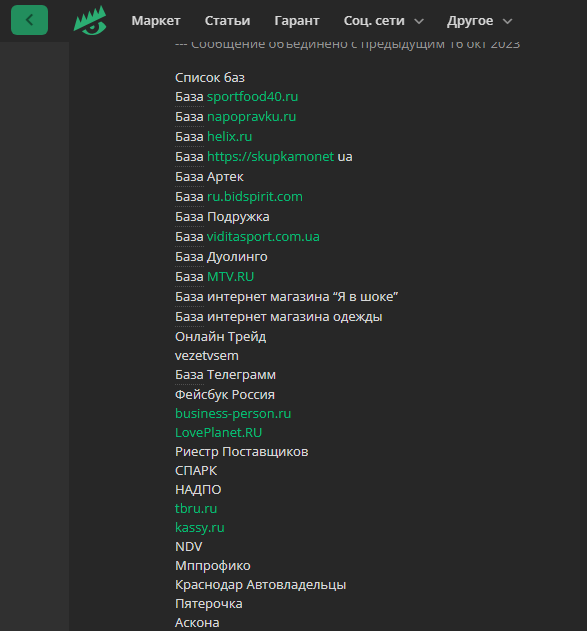
Task: Open the green eye site logo
Action: (x=90, y=21)
